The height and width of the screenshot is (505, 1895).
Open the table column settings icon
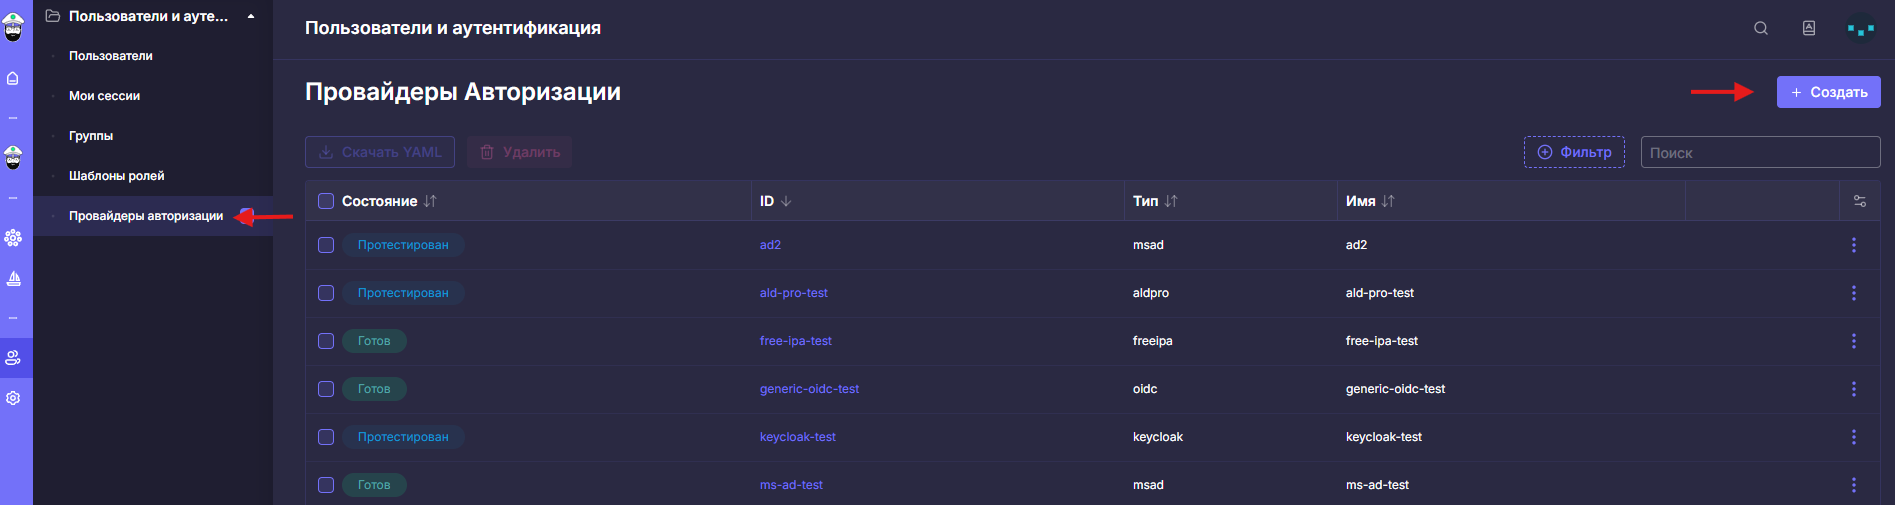click(1860, 201)
